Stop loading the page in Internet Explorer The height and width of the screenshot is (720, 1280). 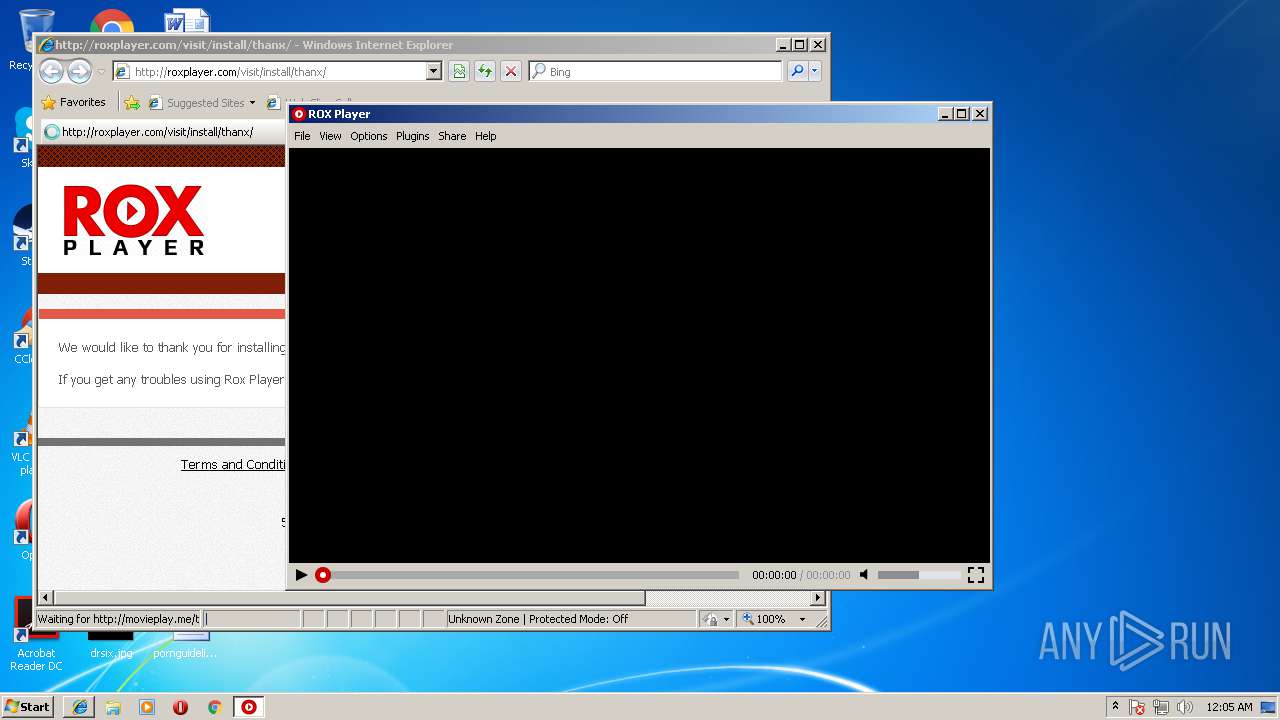point(511,71)
